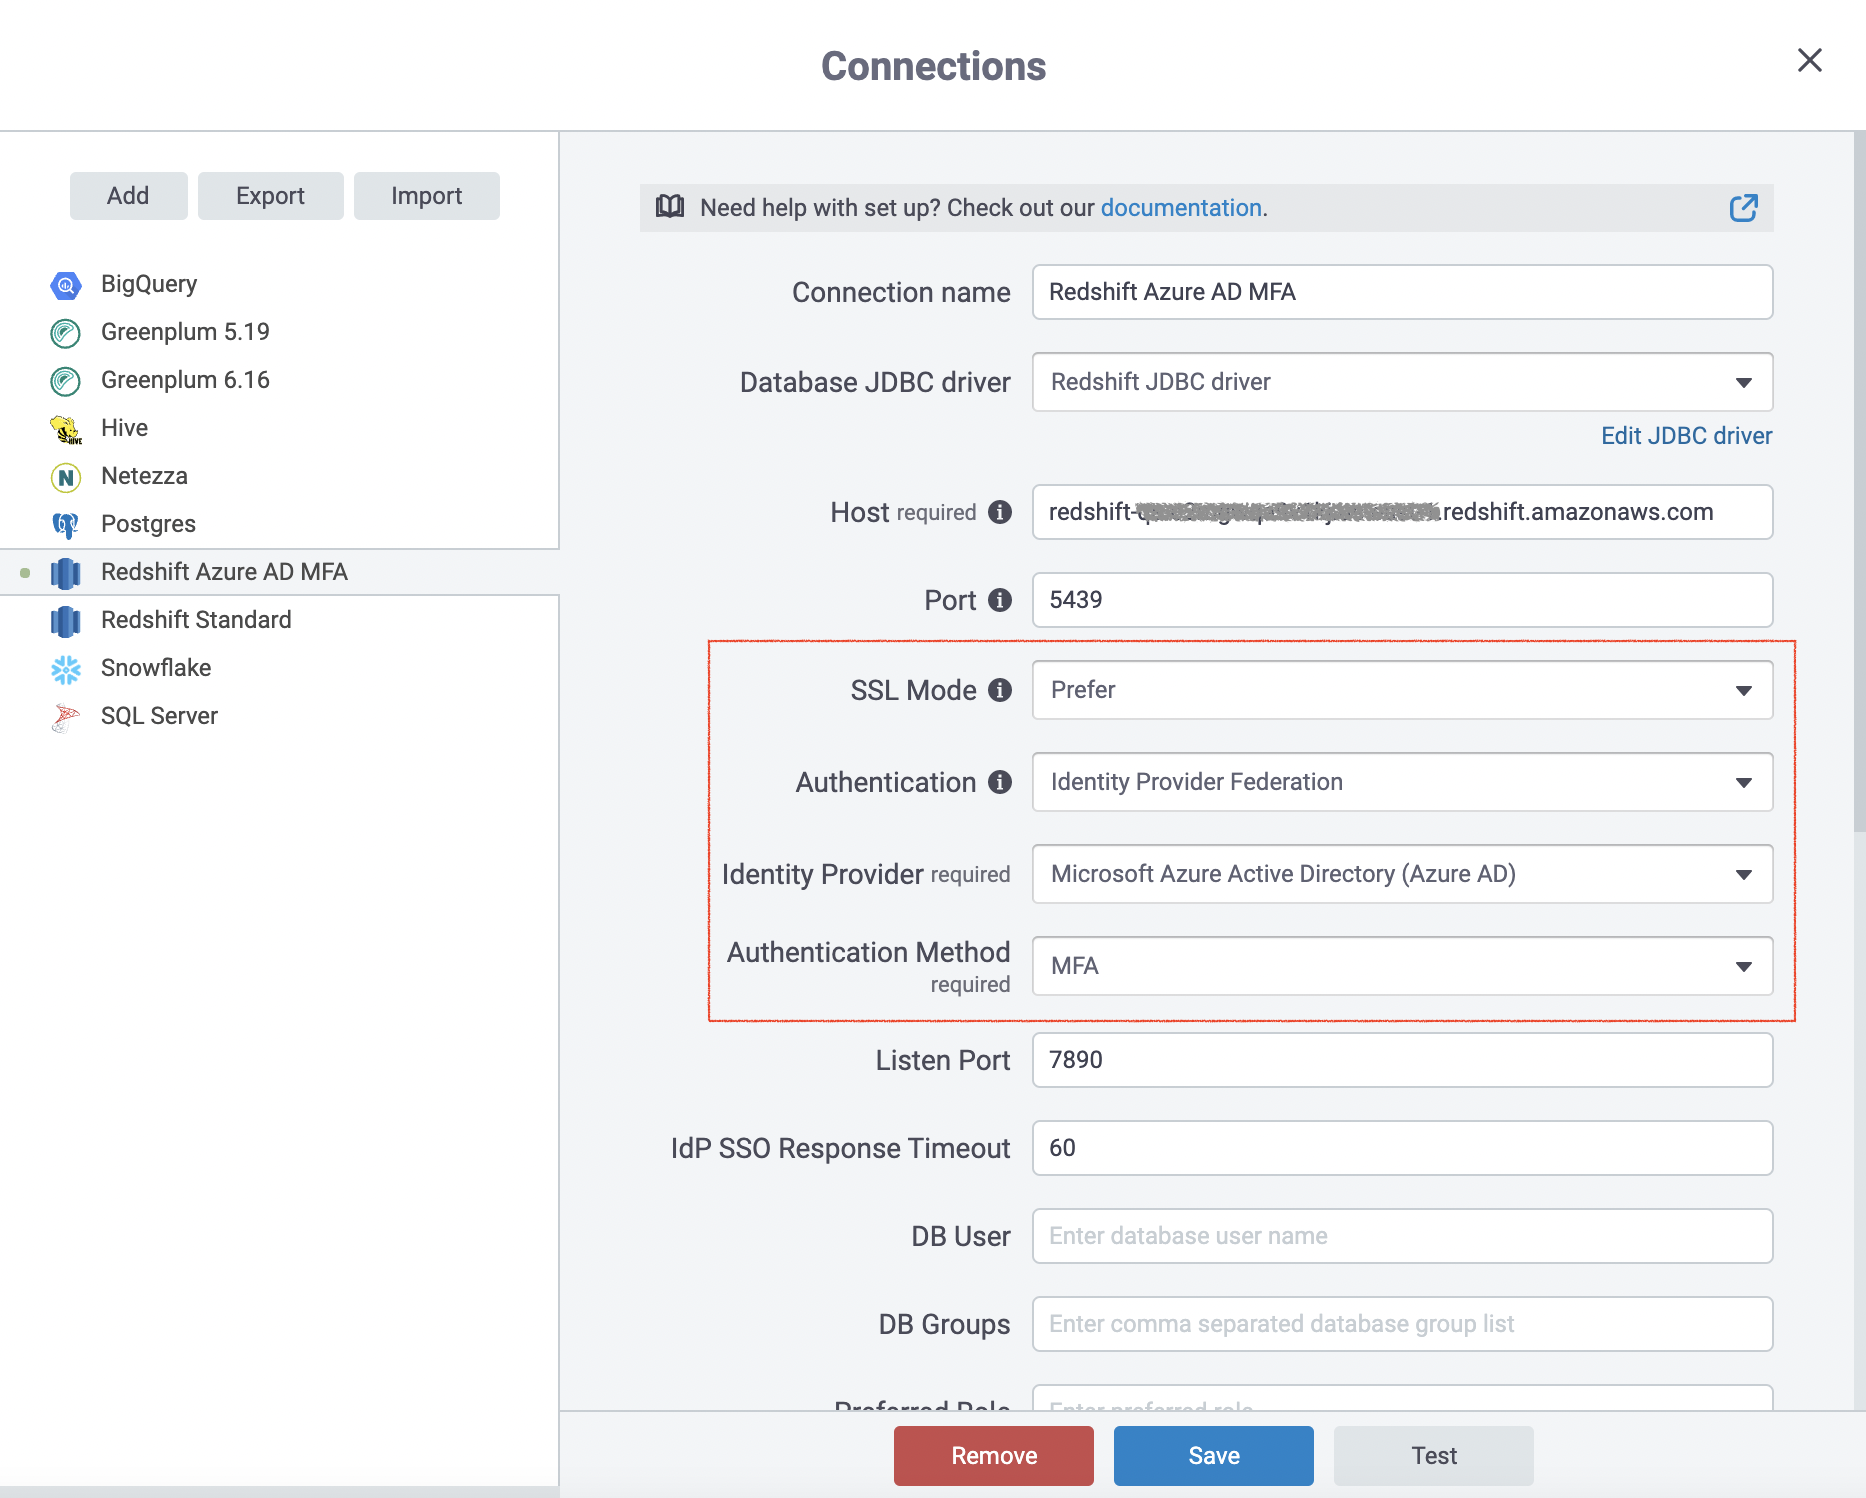1866x1498 pixels.
Task: Click the documentation book icon
Action: tap(670, 207)
